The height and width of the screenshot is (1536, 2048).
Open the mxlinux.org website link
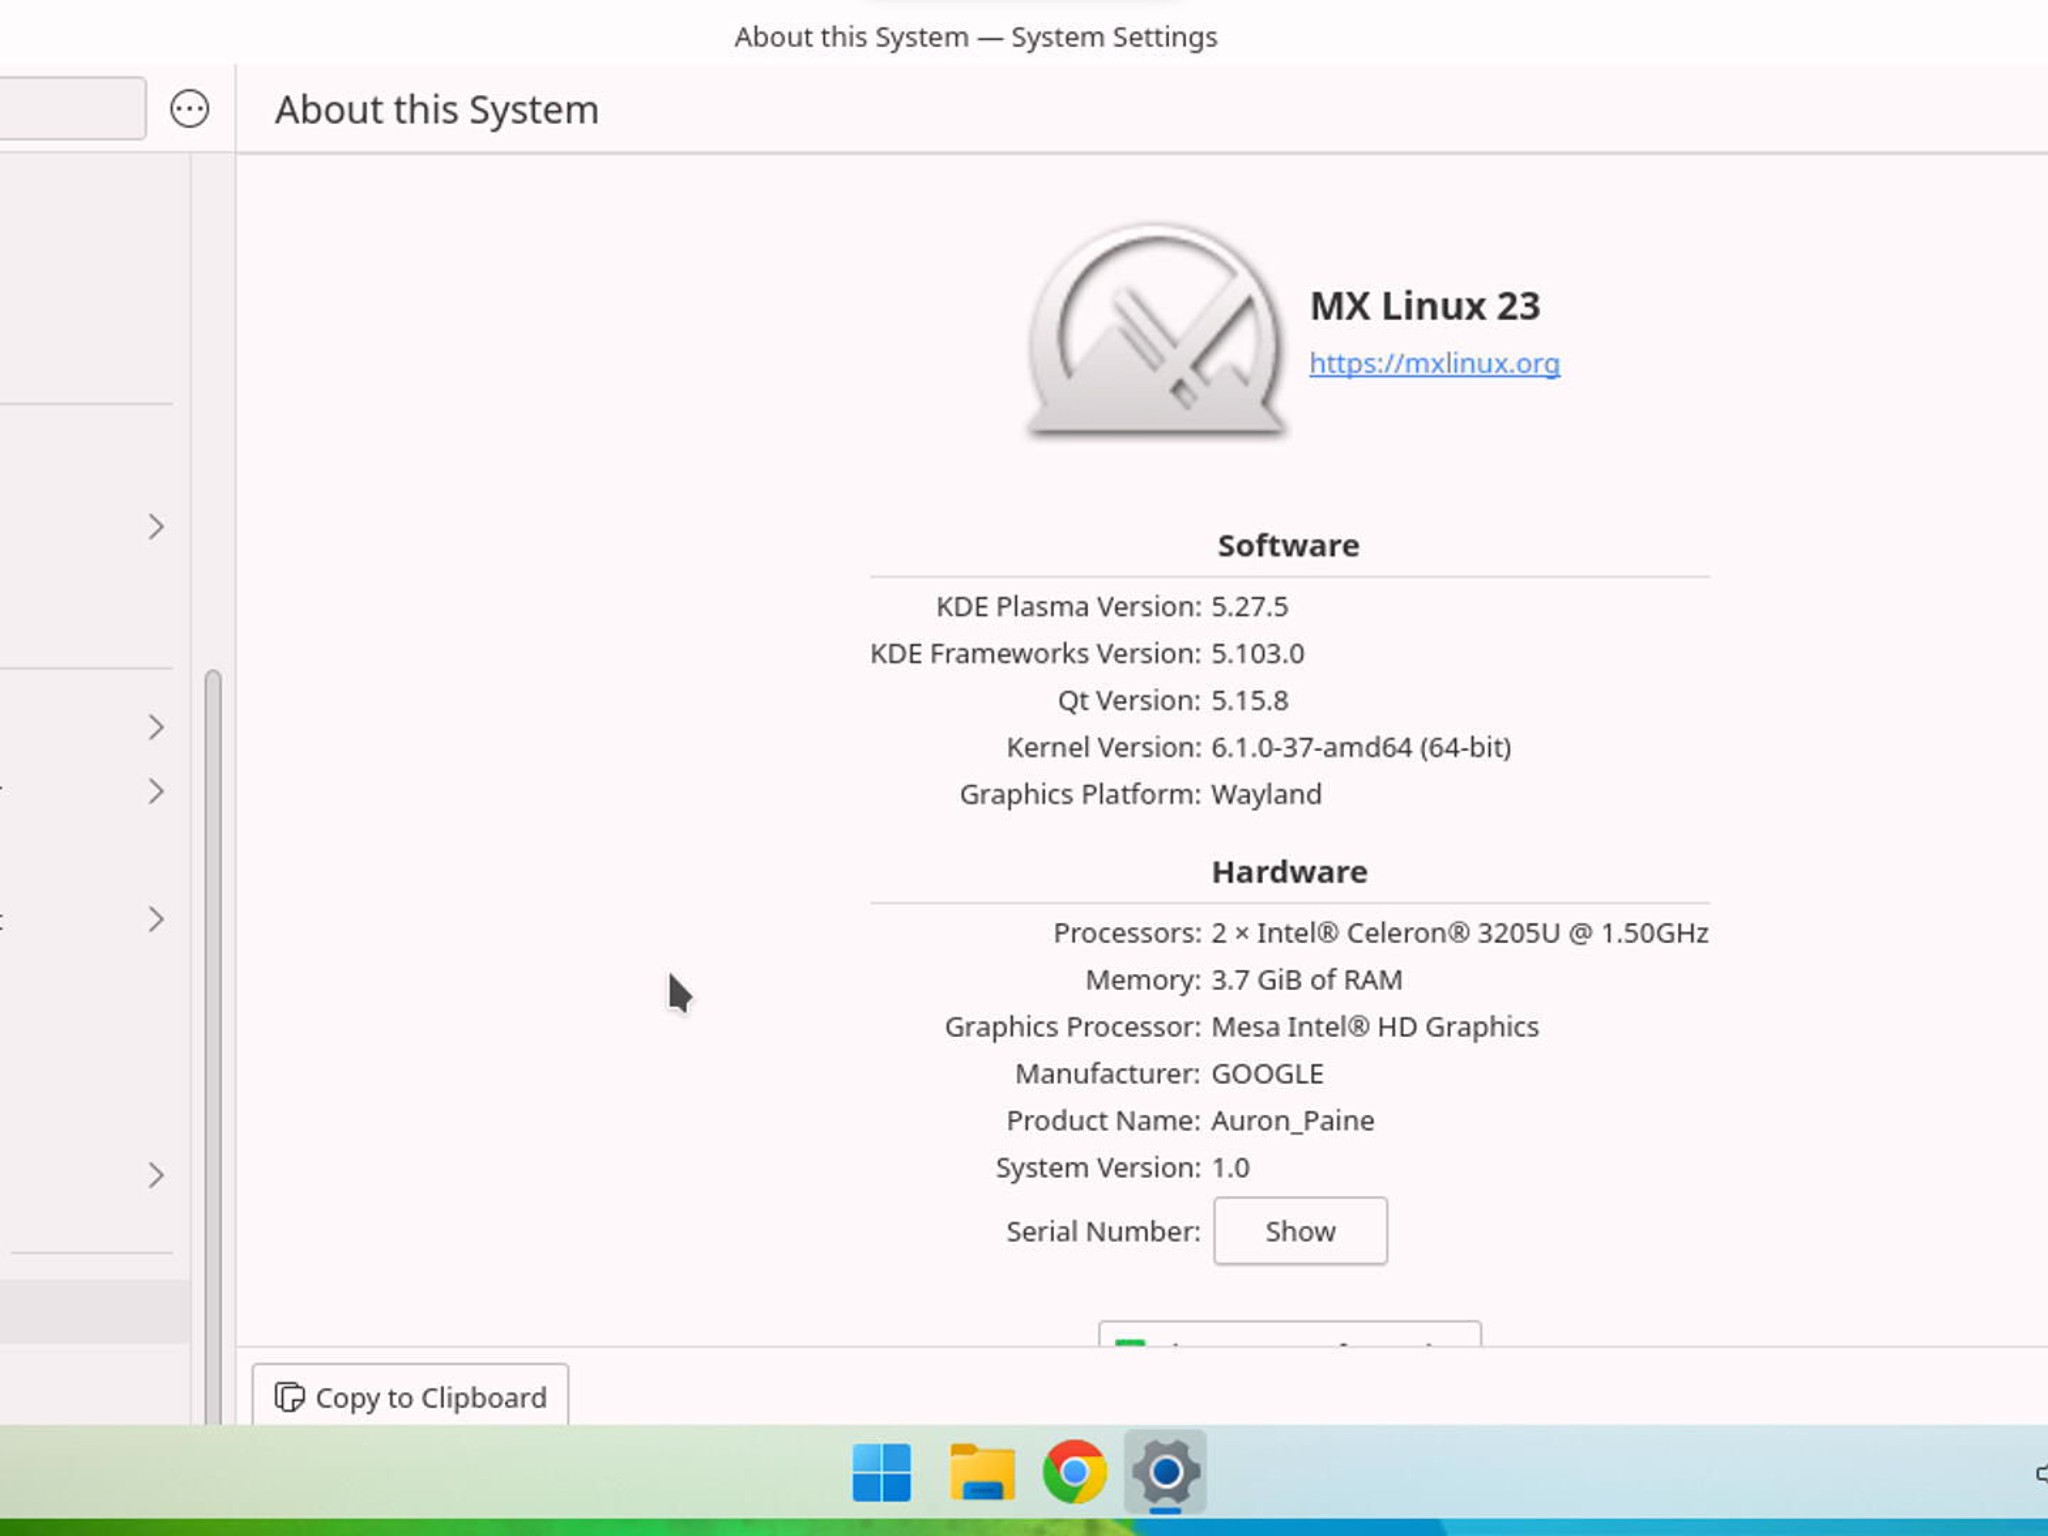click(x=1434, y=364)
